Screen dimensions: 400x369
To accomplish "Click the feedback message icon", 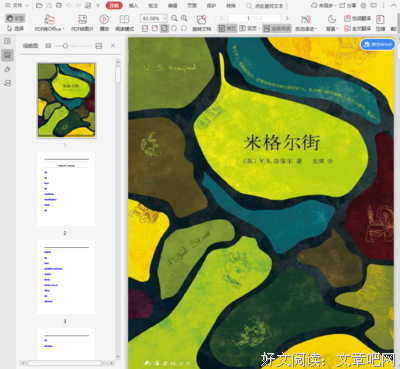I will pyautogui.click(x=374, y=6).
